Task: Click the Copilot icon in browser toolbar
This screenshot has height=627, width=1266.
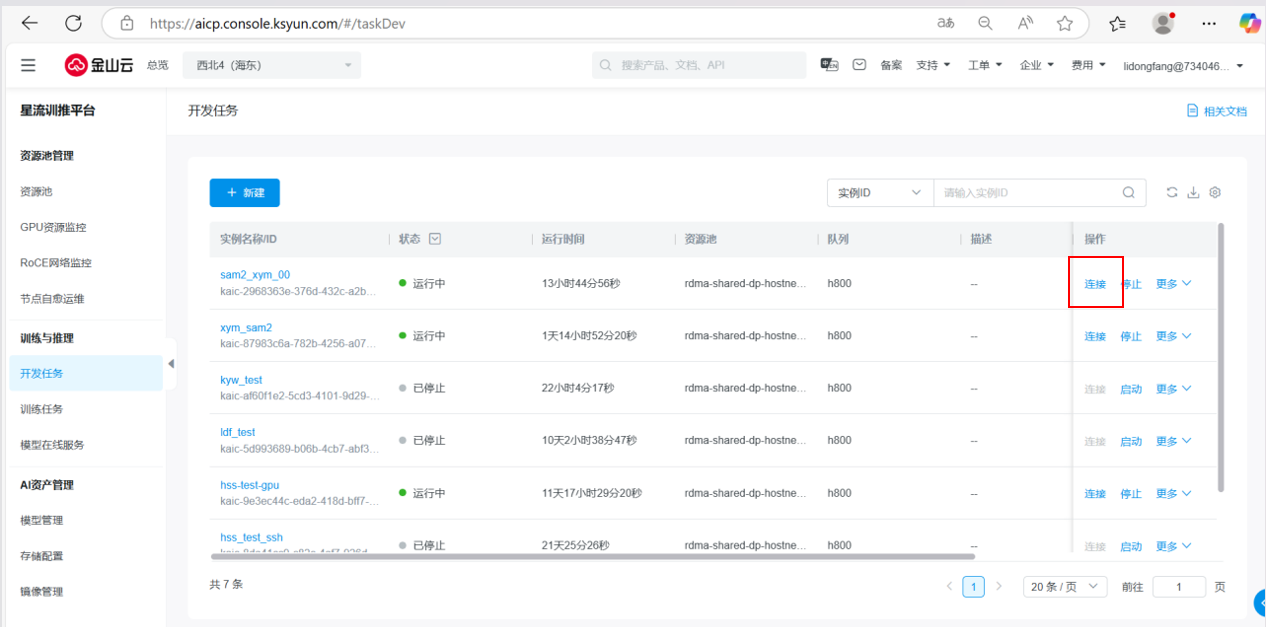Action: [1249, 23]
